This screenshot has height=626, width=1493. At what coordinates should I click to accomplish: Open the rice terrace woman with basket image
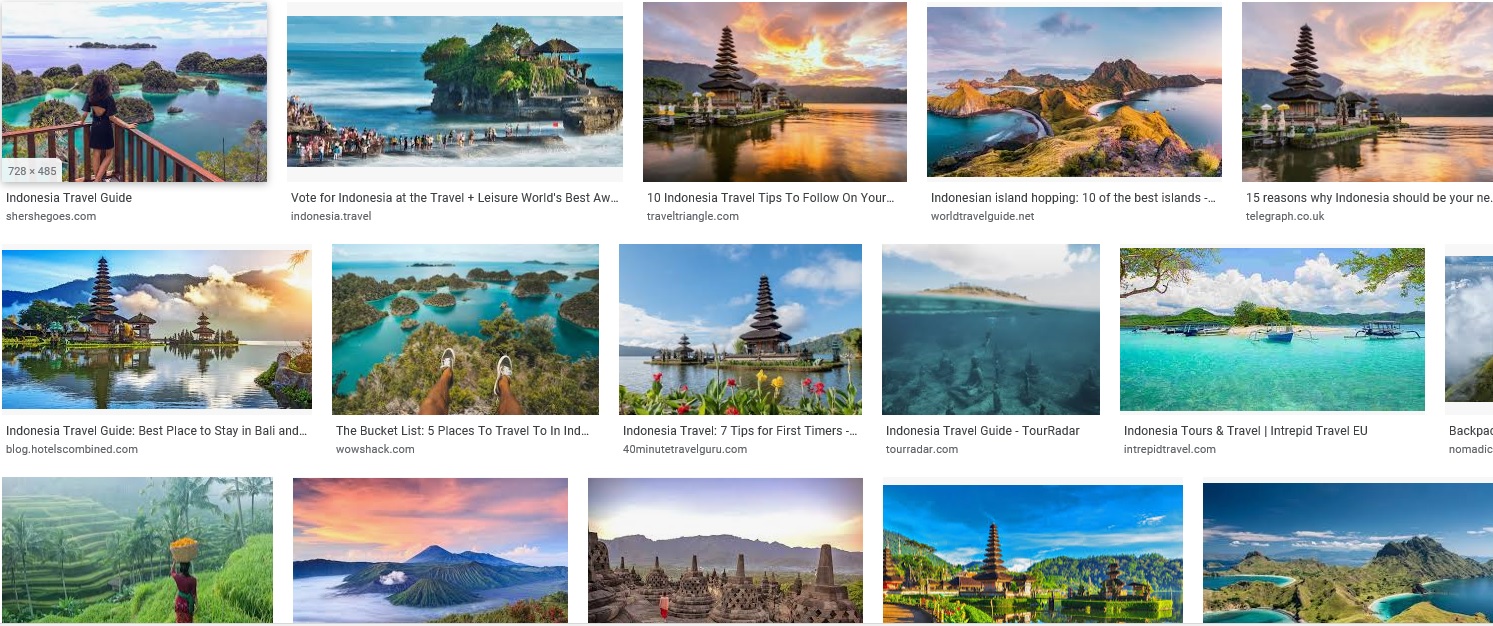coord(137,550)
